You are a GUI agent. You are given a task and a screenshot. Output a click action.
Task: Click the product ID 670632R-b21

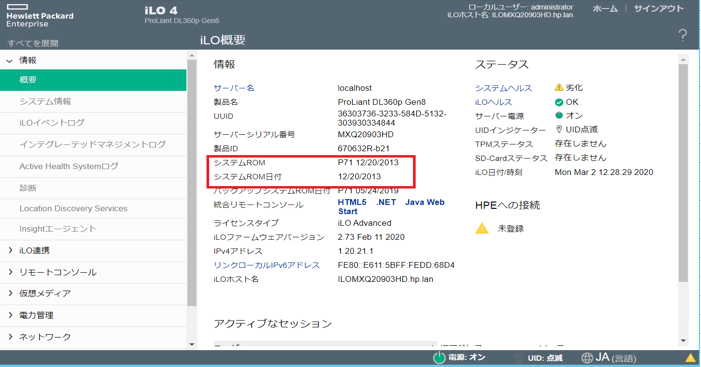click(363, 148)
